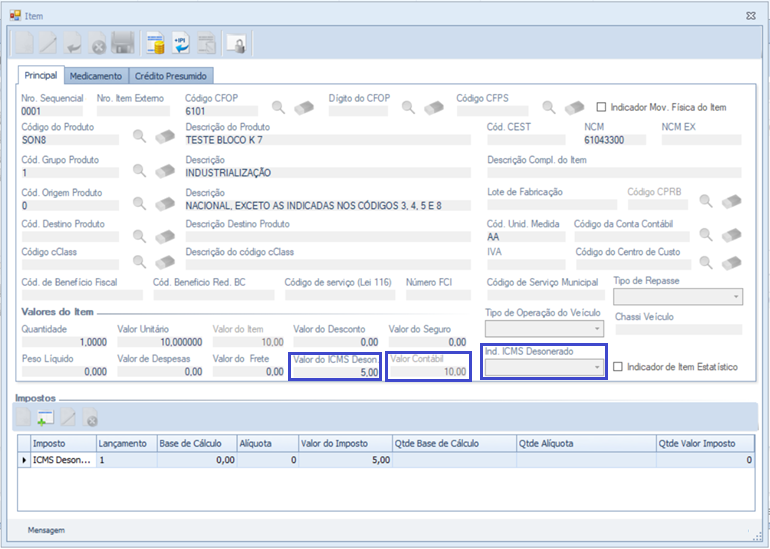This screenshot has height=549, width=770.
Task: Click eraser icon next to Código CFPS
Action: click(x=573, y=107)
